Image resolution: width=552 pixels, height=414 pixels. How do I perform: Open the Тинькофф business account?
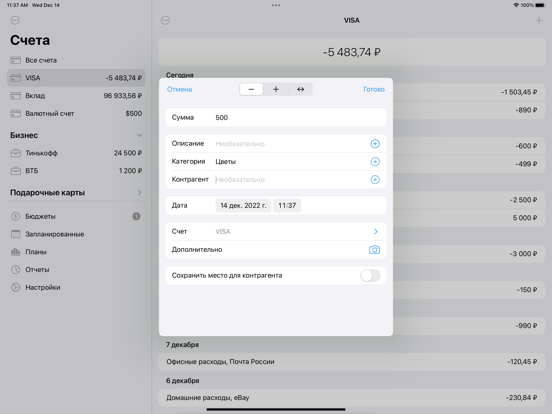(x=76, y=153)
